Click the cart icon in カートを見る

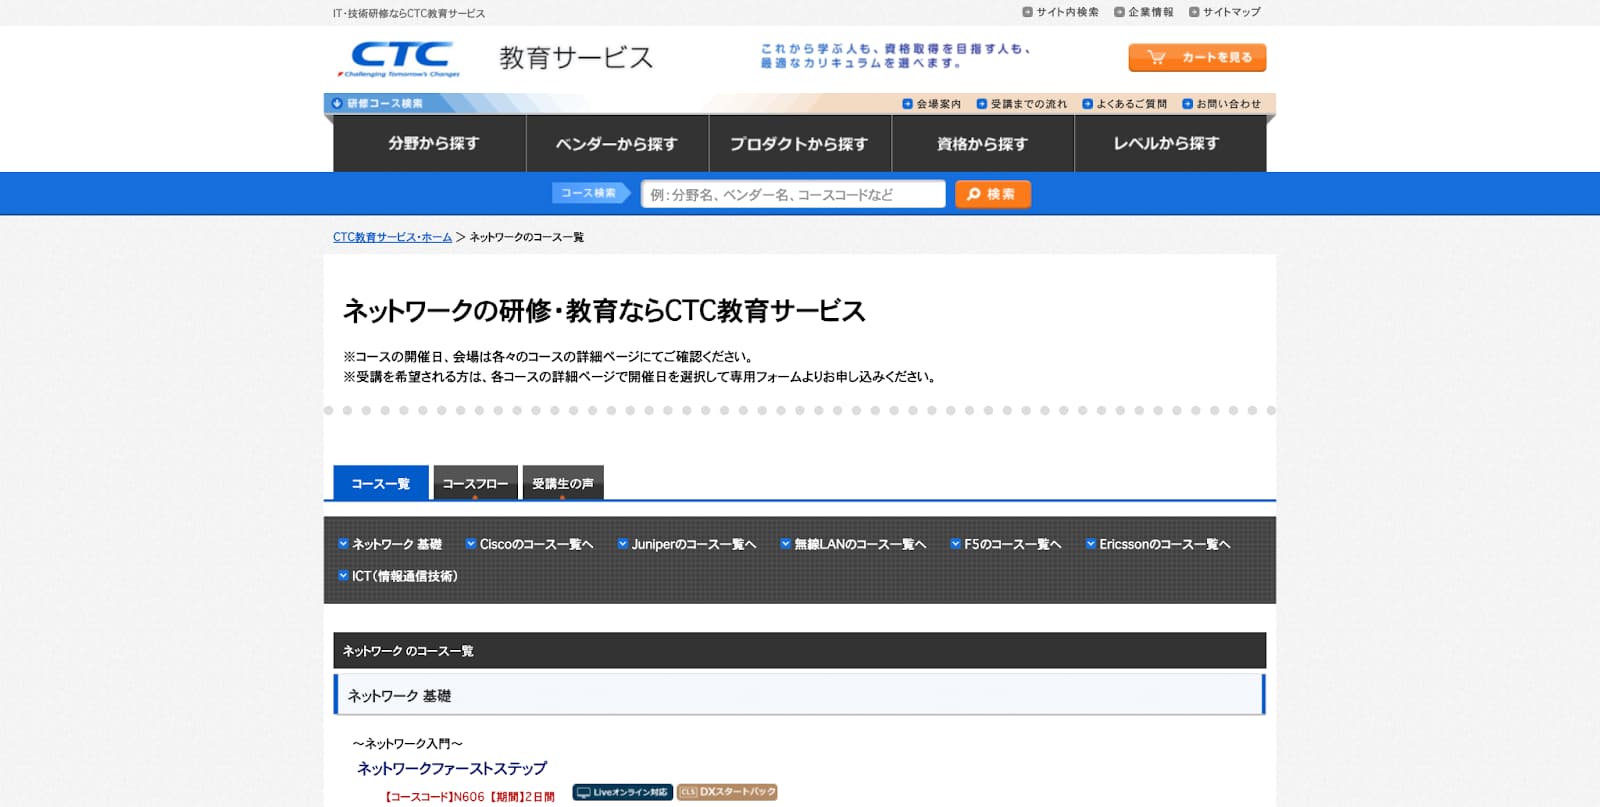click(x=1156, y=58)
